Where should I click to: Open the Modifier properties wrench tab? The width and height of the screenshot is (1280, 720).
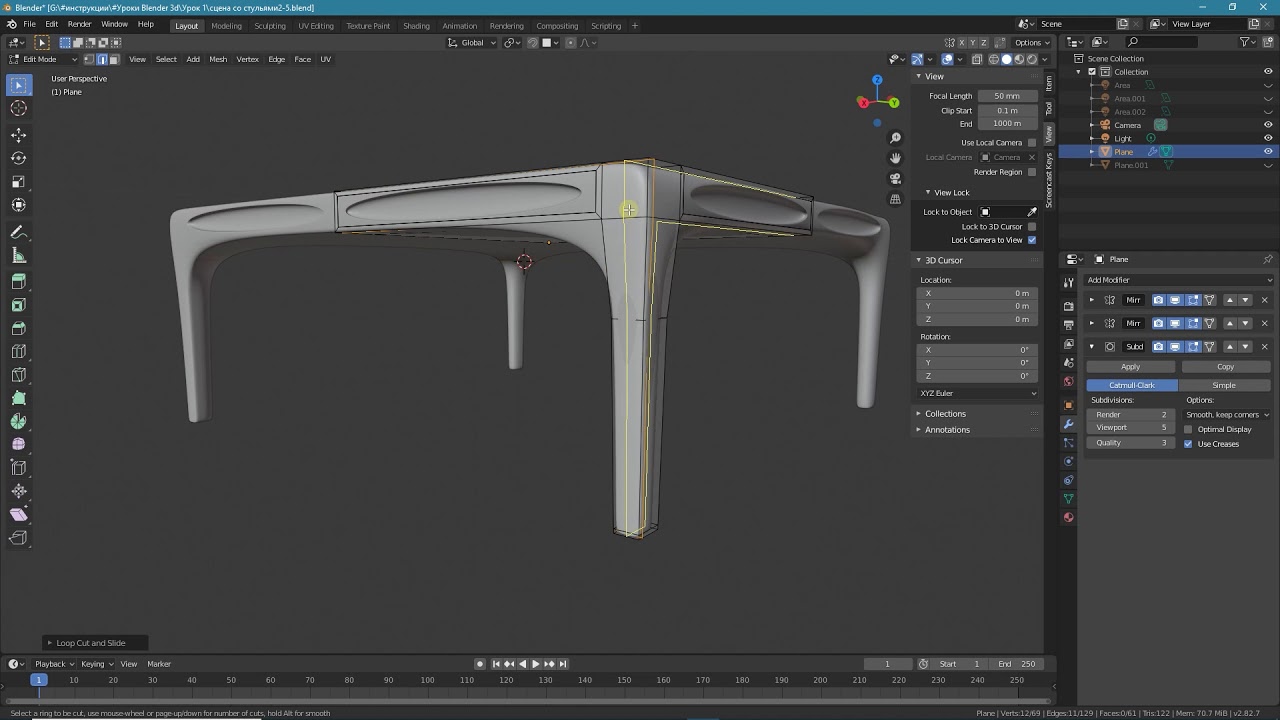click(1068, 424)
